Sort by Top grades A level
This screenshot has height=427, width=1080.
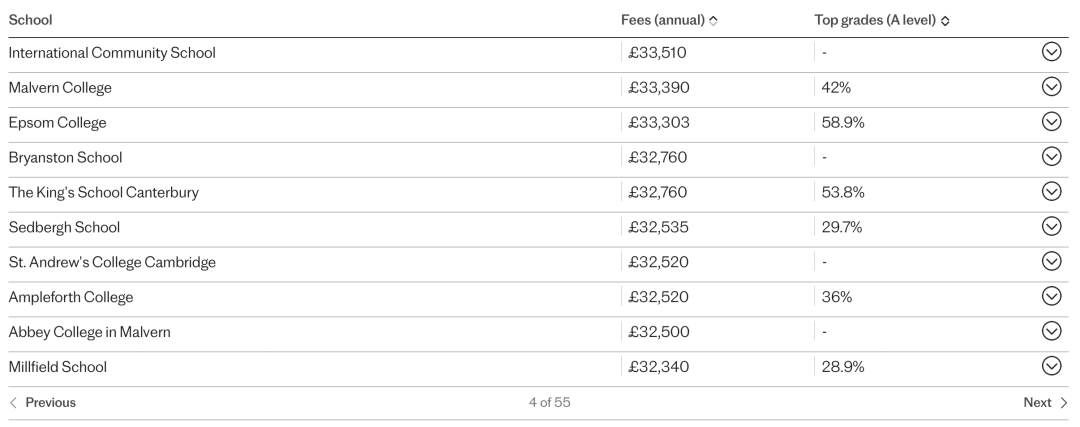pos(945,21)
